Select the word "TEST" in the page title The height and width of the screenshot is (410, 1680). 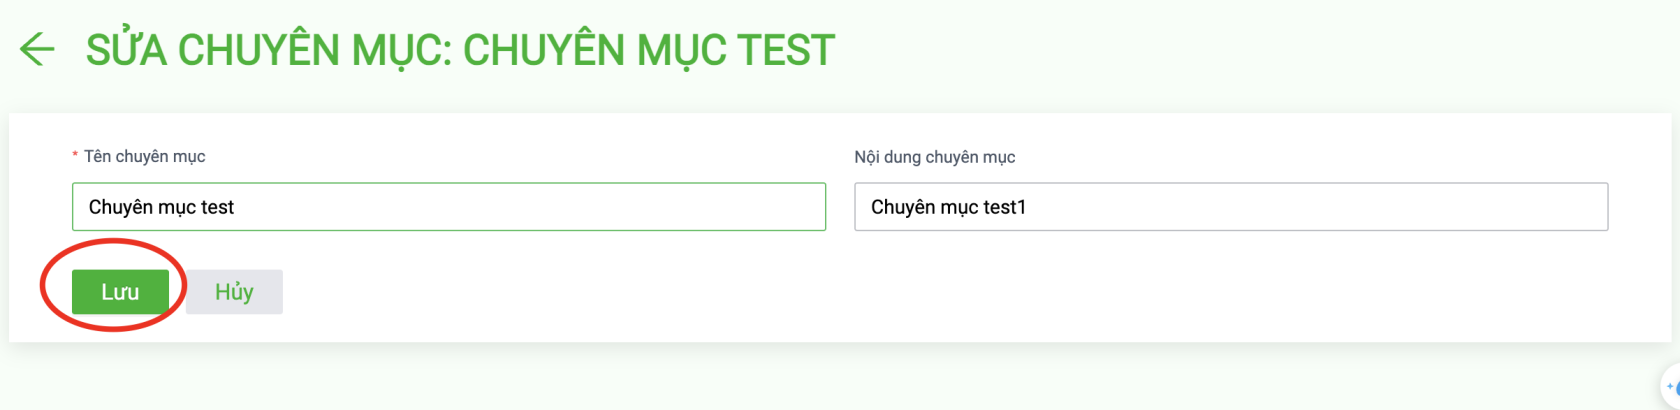click(785, 50)
